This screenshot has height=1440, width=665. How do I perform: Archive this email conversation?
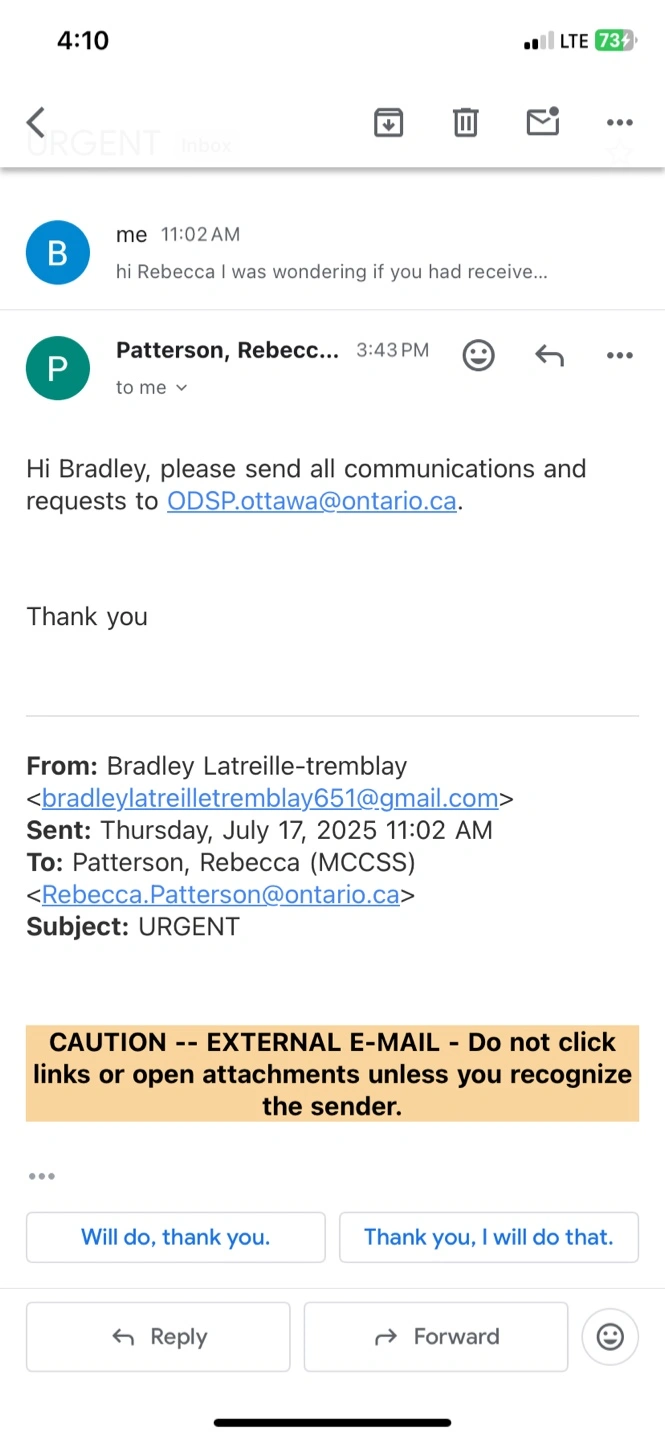(x=388, y=123)
